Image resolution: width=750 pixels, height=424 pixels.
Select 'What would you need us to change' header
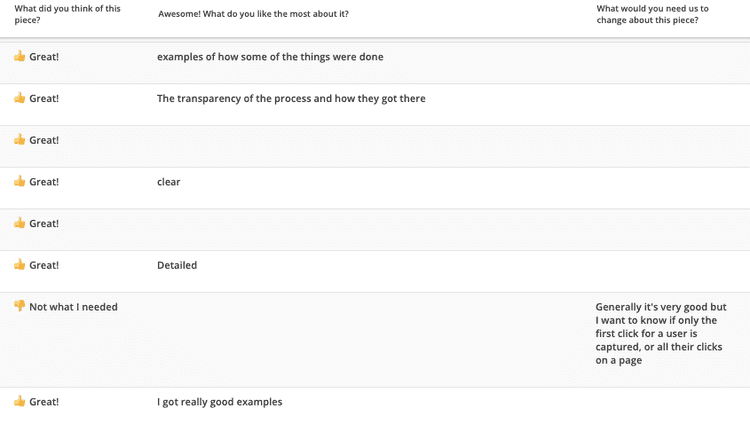[652, 14]
